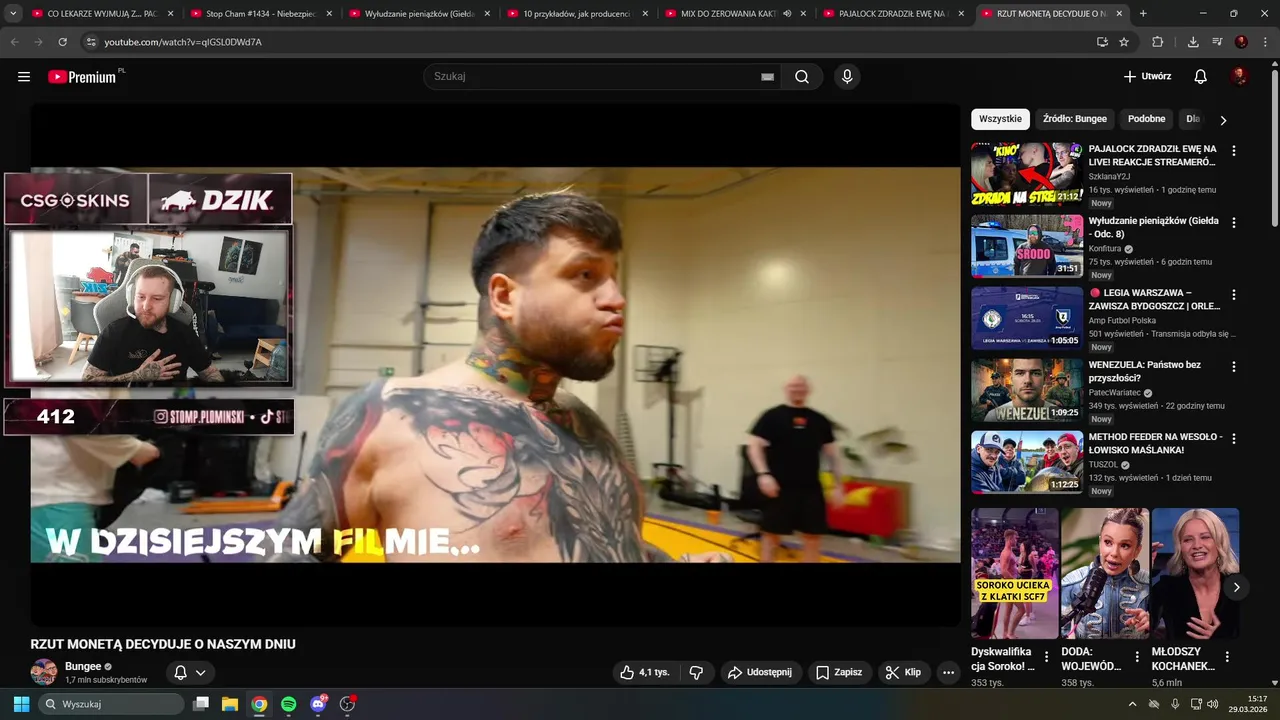Open options for Wyłudzanie pieniążków video
Viewport: 1280px width, 720px height.
coord(1233,223)
